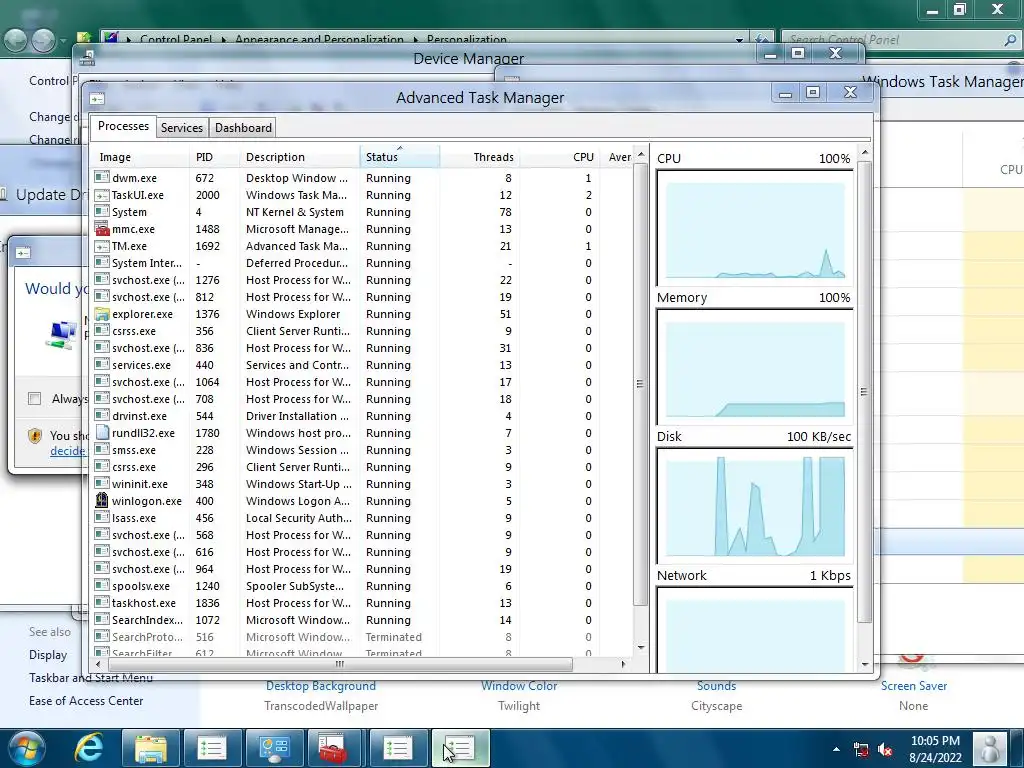Select the terminated SearchProto... row
The width and height of the screenshot is (1024, 768).
point(362,637)
